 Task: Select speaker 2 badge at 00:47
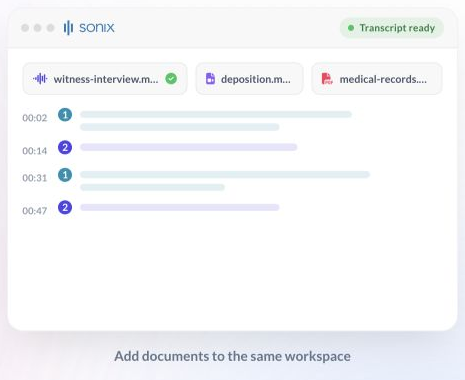[x=65, y=207]
